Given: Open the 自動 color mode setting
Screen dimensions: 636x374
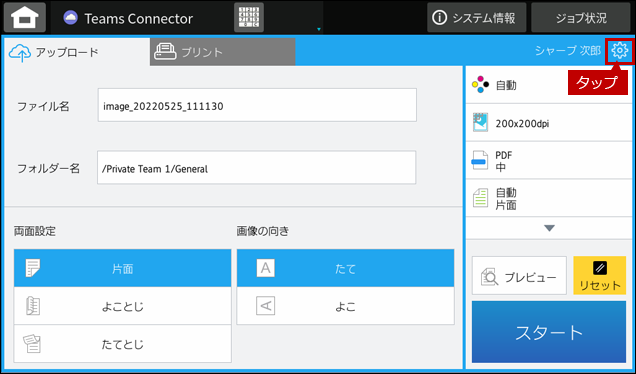Looking at the screenshot, I should (x=549, y=85).
